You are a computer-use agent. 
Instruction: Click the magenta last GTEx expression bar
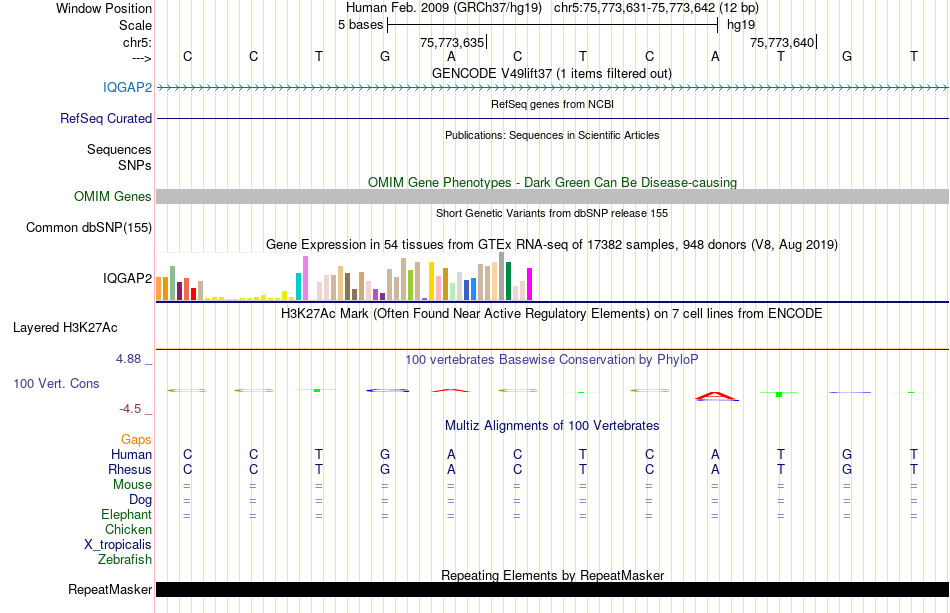coord(530,284)
